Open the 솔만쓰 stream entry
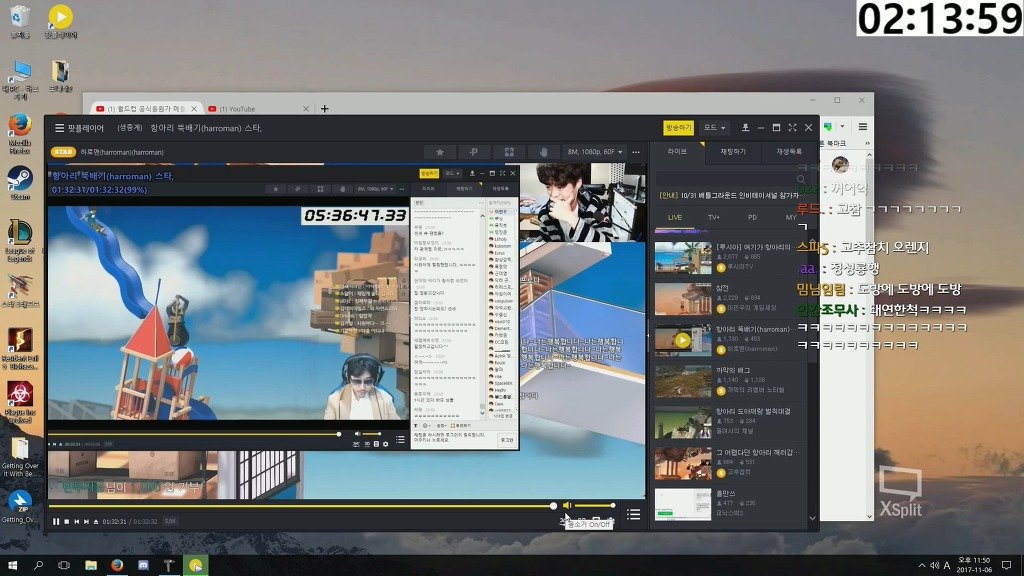Image resolution: width=1024 pixels, height=576 pixels. point(730,504)
